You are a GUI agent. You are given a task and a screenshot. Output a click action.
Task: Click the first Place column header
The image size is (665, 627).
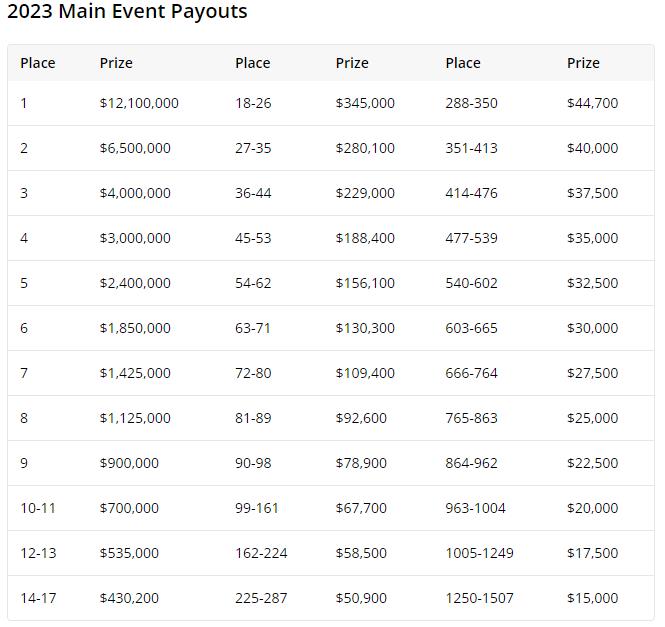click(x=38, y=63)
